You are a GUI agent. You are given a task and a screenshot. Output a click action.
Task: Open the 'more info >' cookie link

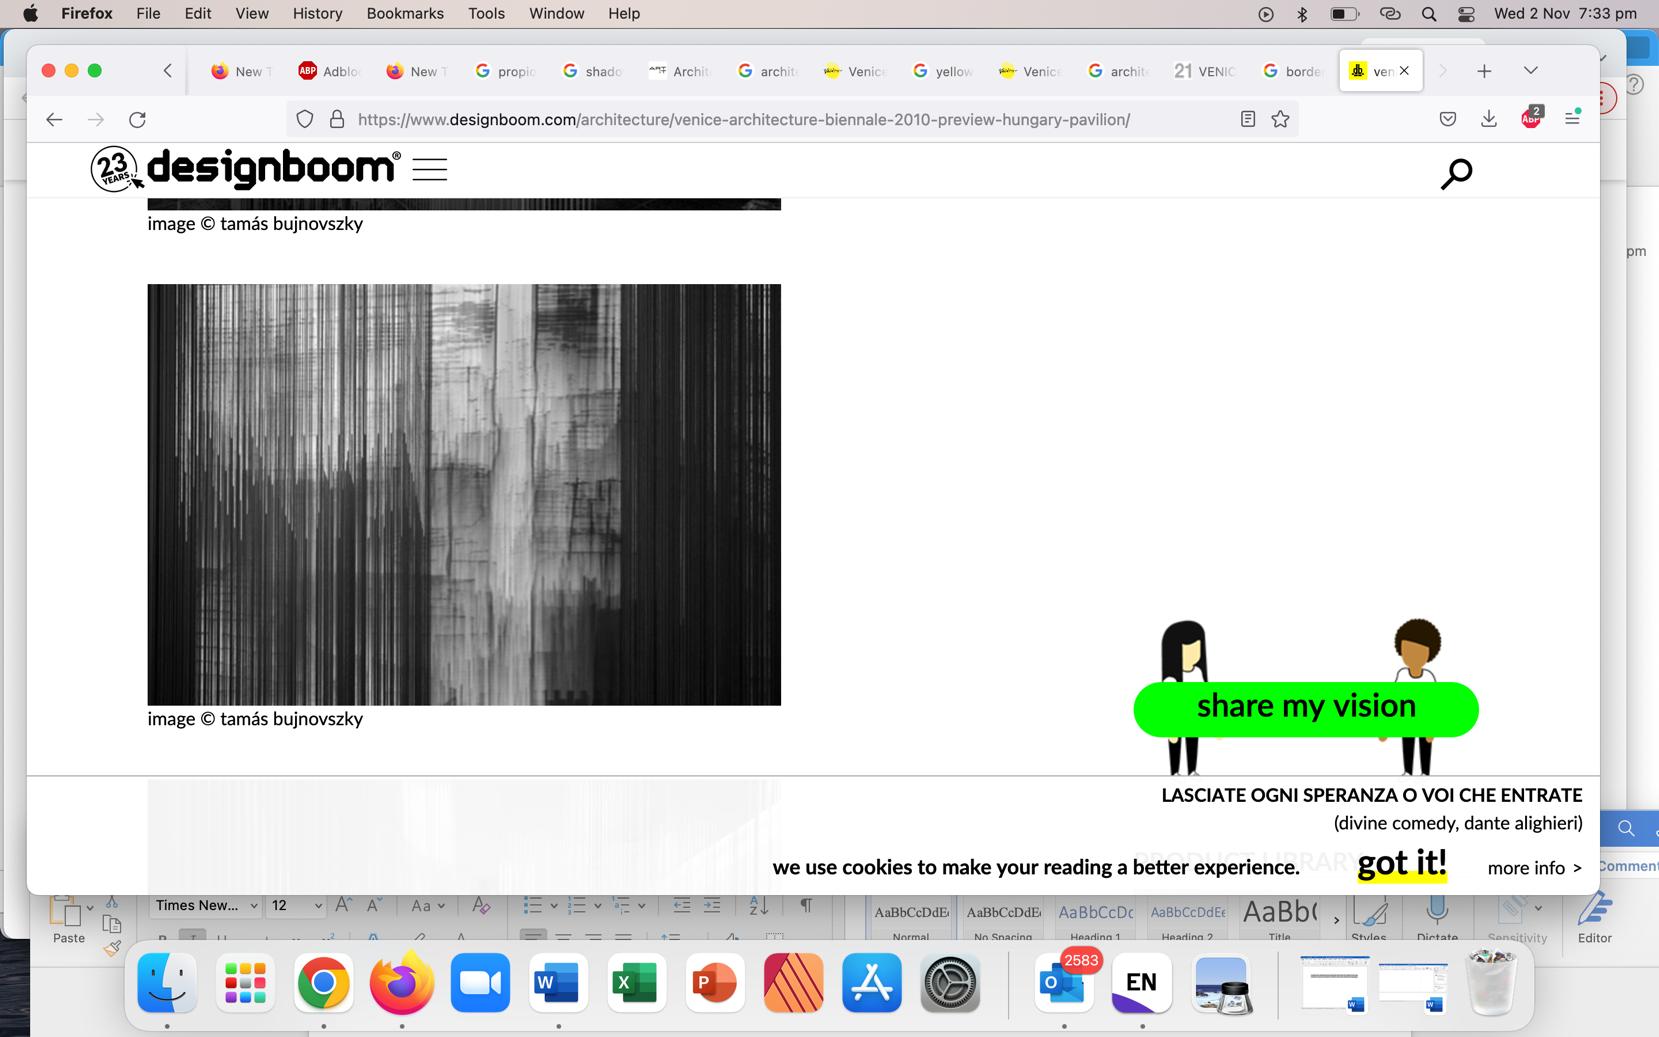point(1534,868)
